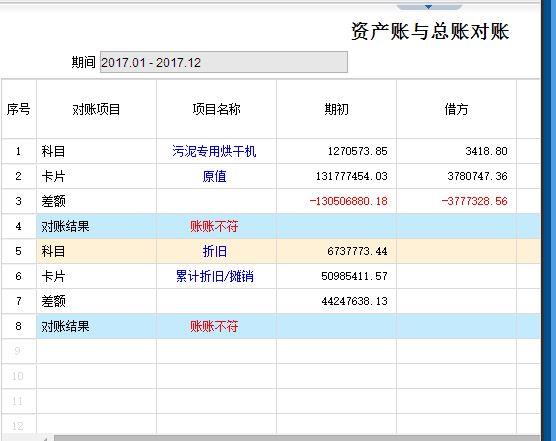Click 账账不符 result in row 8
Image resolution: width=556 pixels, height=441 pixels.
tap(214, 326)
